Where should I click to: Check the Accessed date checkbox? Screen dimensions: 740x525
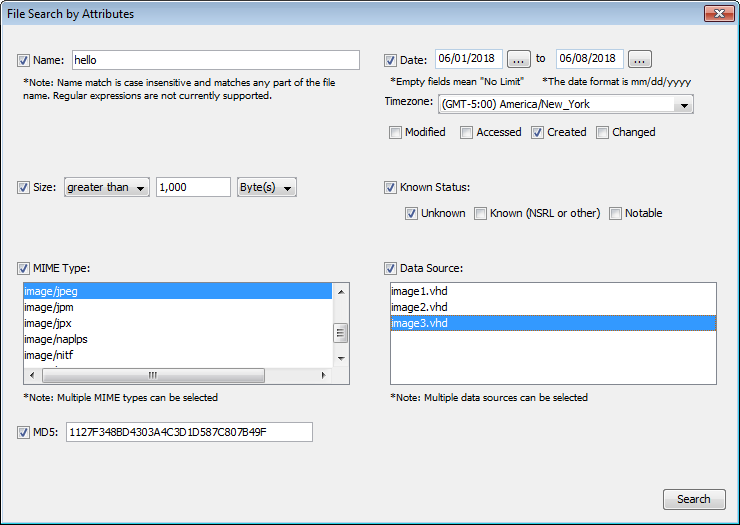point(466,132)
